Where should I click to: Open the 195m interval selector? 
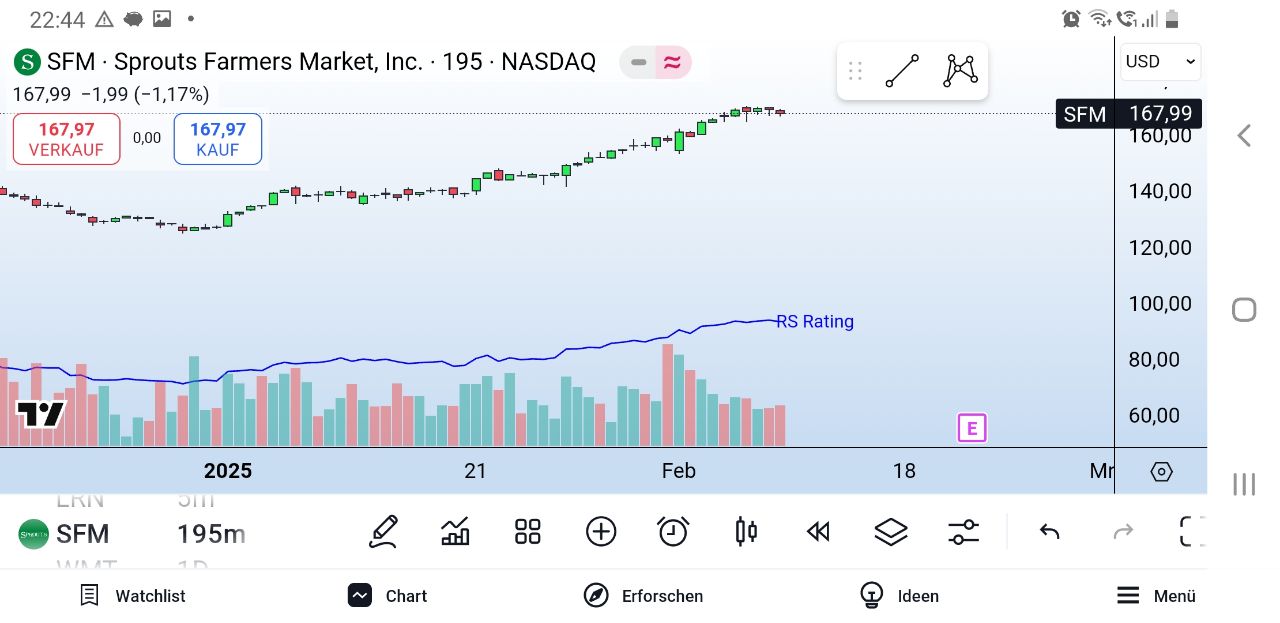(211, 534)
